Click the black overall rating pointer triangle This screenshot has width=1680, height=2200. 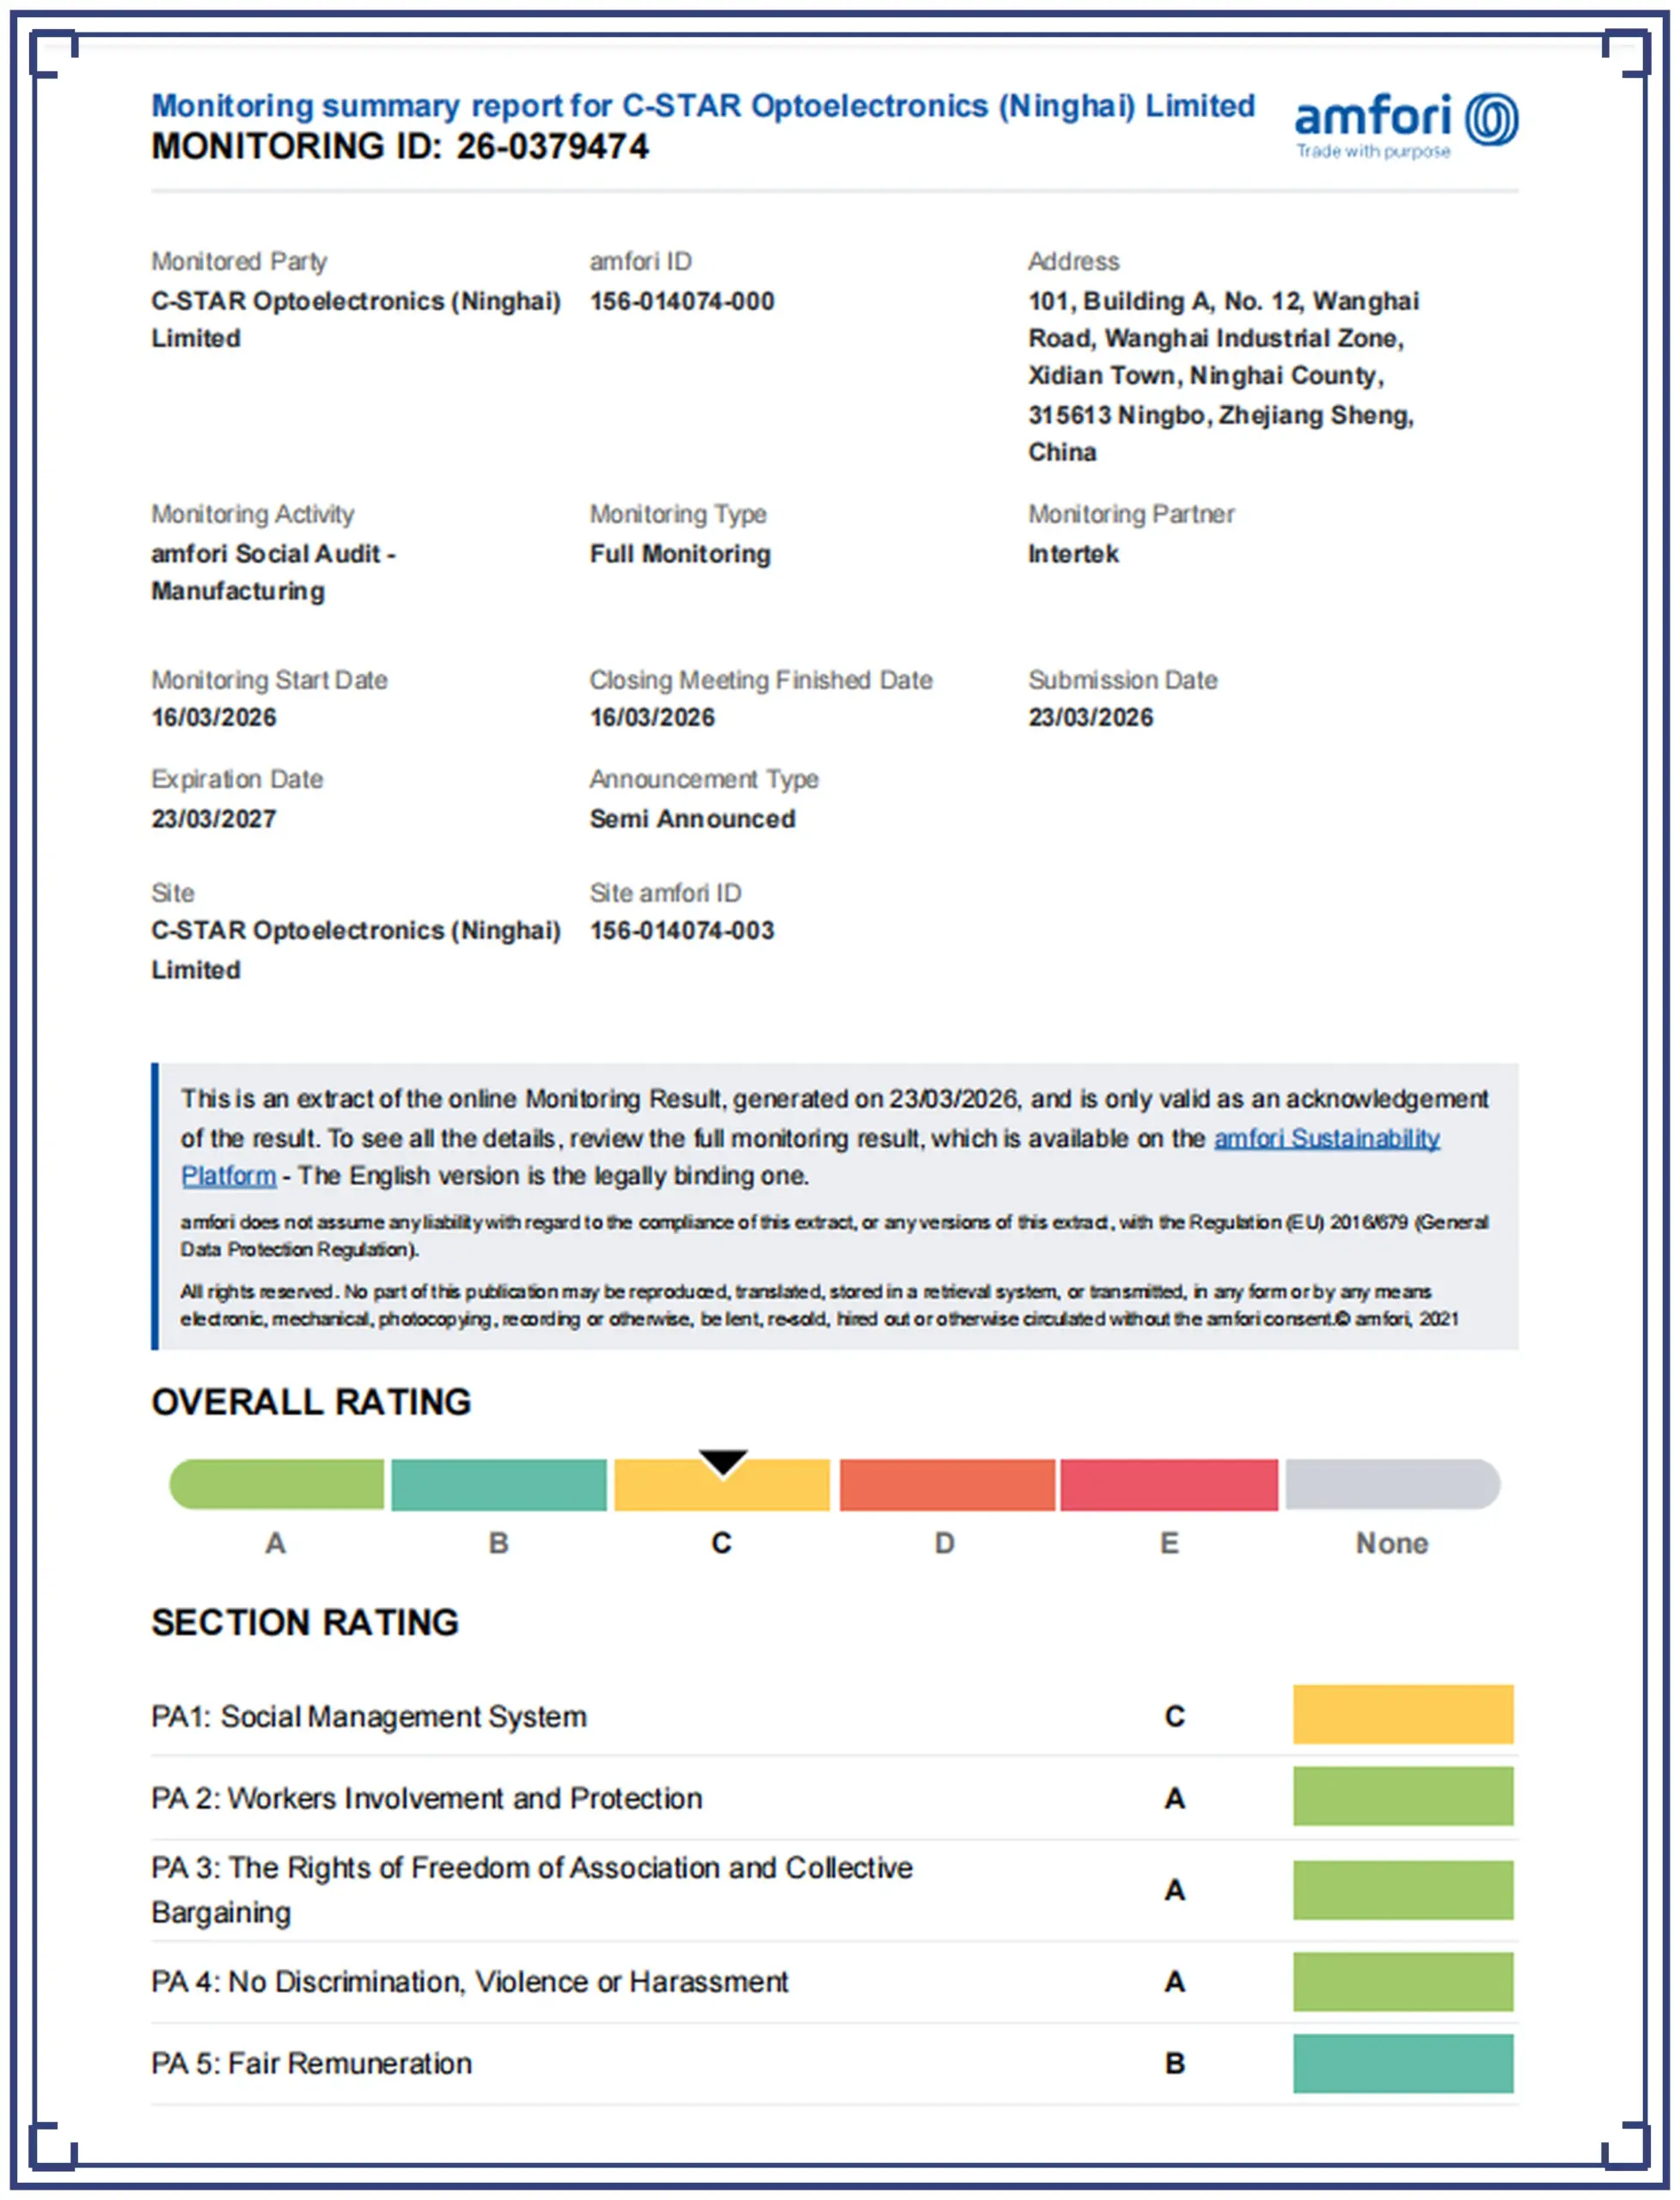(723, 1462)
